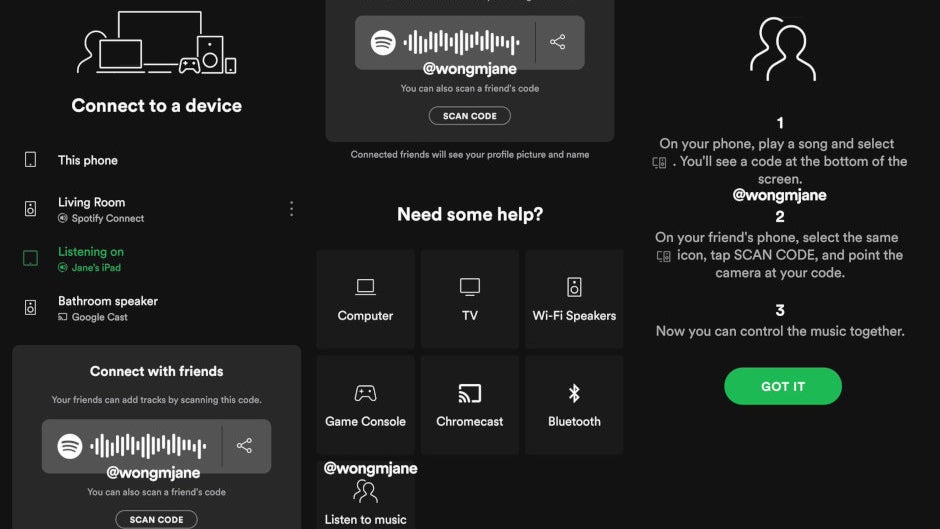Choose the Bathroom speaker Google Cast device
Screen dimensions: 940x529
[156, 308]
